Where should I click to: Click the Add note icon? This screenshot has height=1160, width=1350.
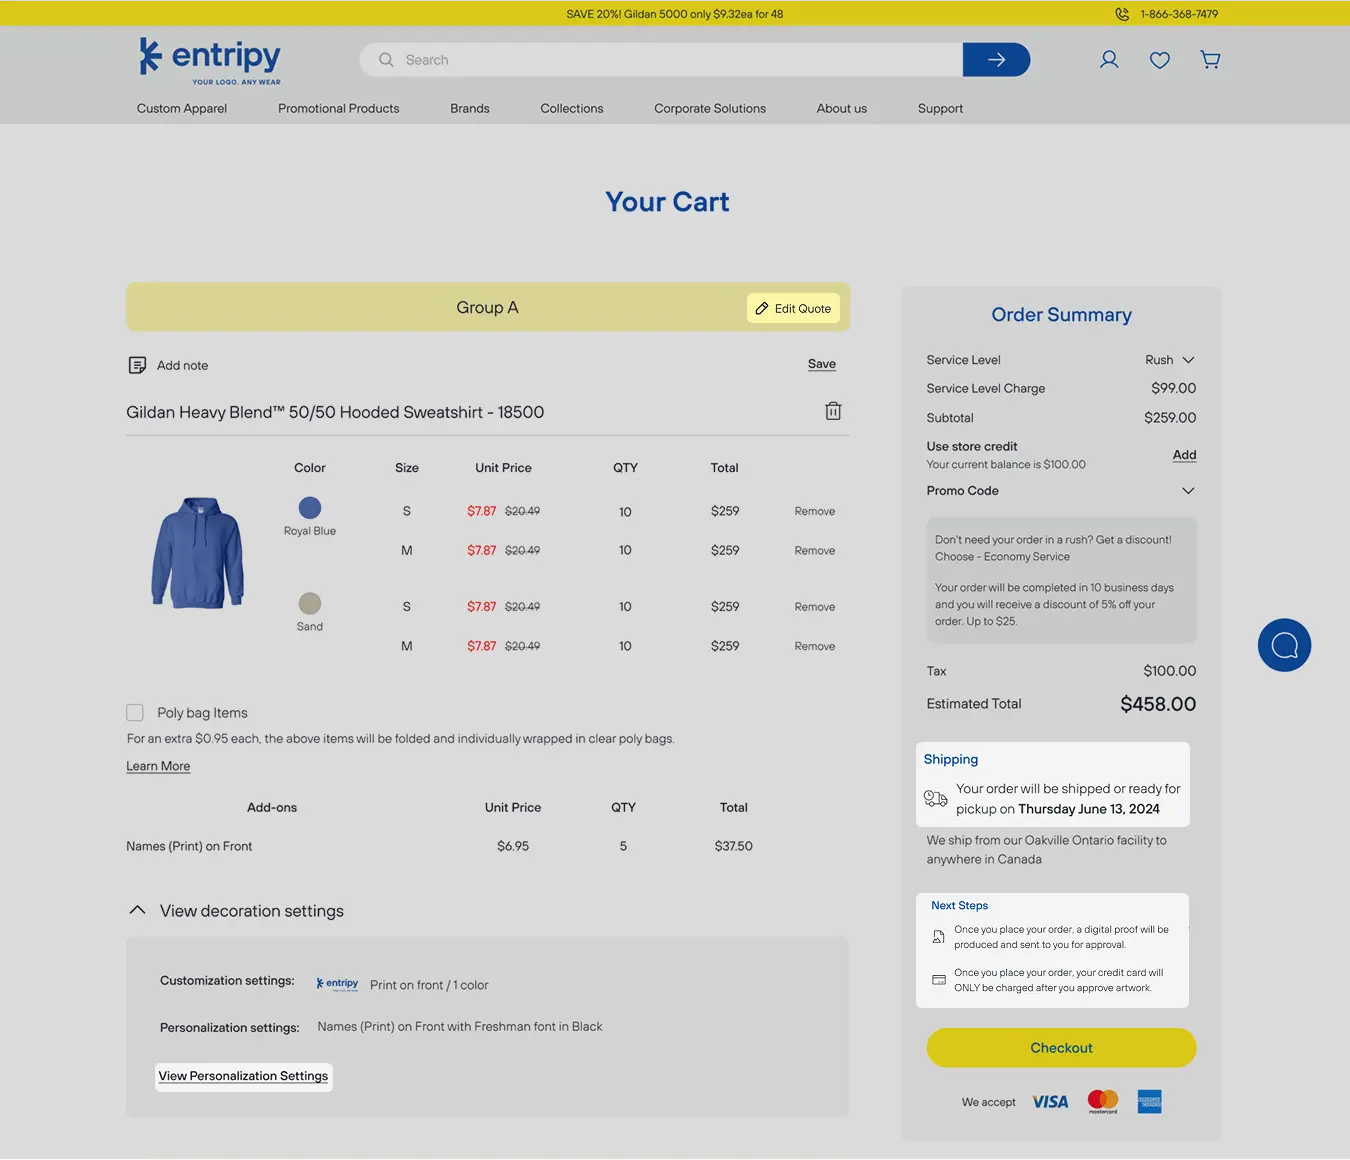138,365
